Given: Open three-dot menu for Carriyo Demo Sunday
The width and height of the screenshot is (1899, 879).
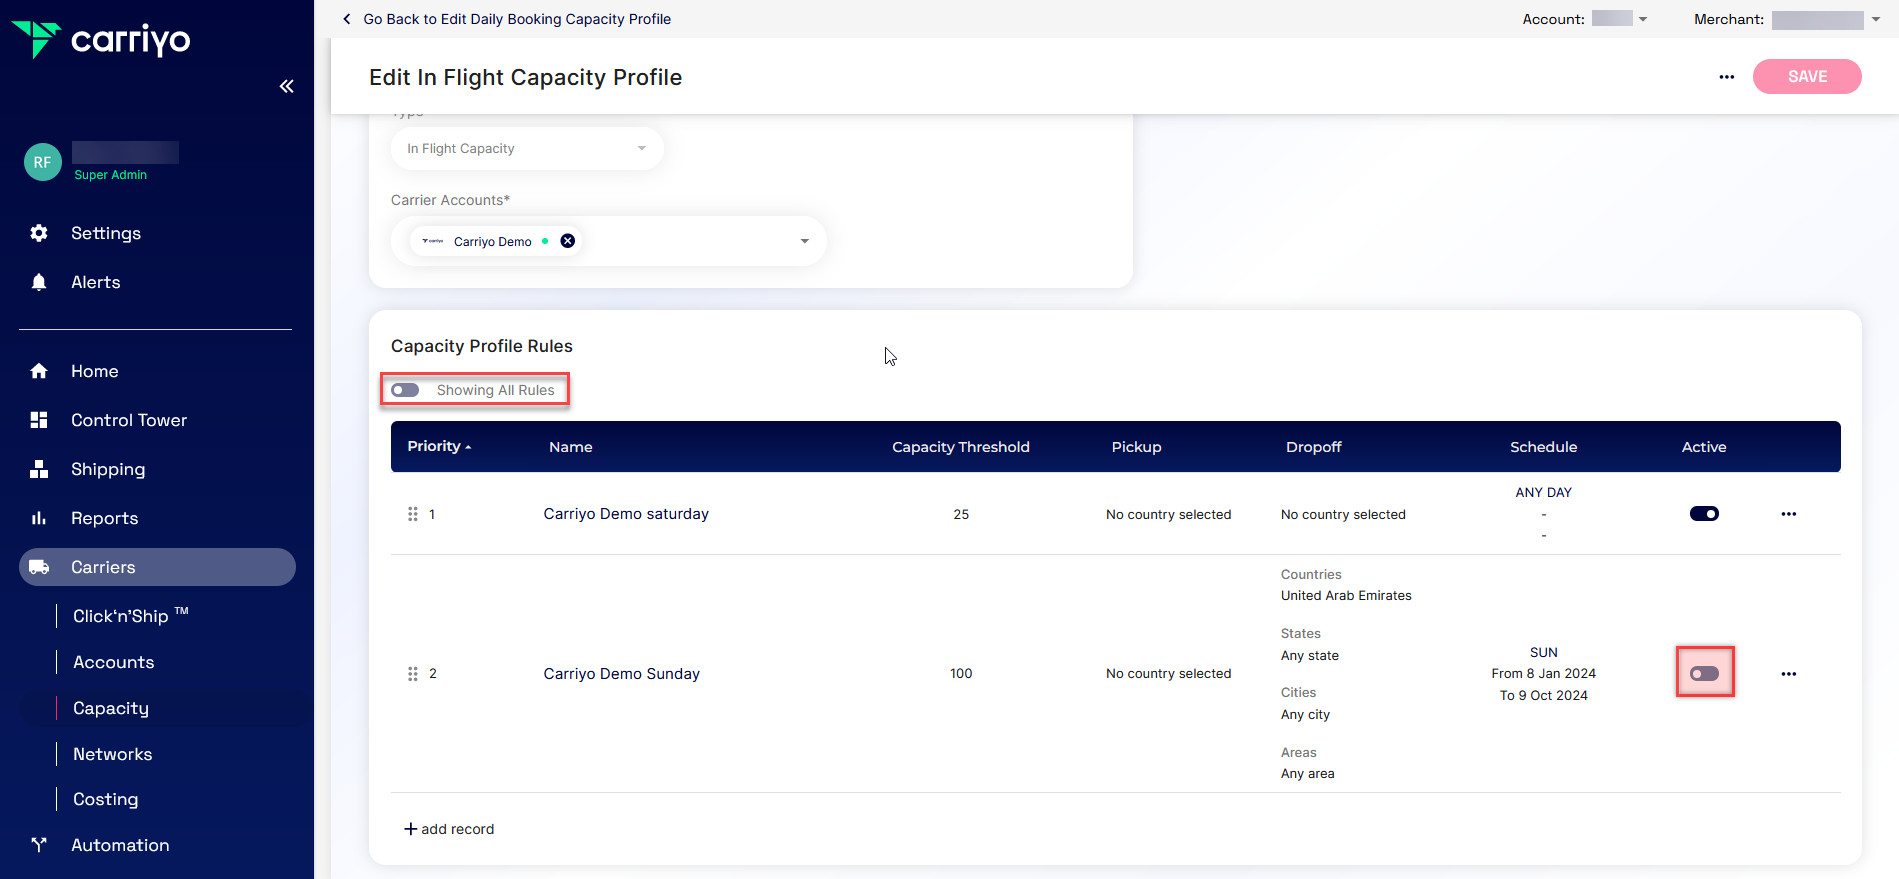Looking at the screenshot, I should 1788,674.
